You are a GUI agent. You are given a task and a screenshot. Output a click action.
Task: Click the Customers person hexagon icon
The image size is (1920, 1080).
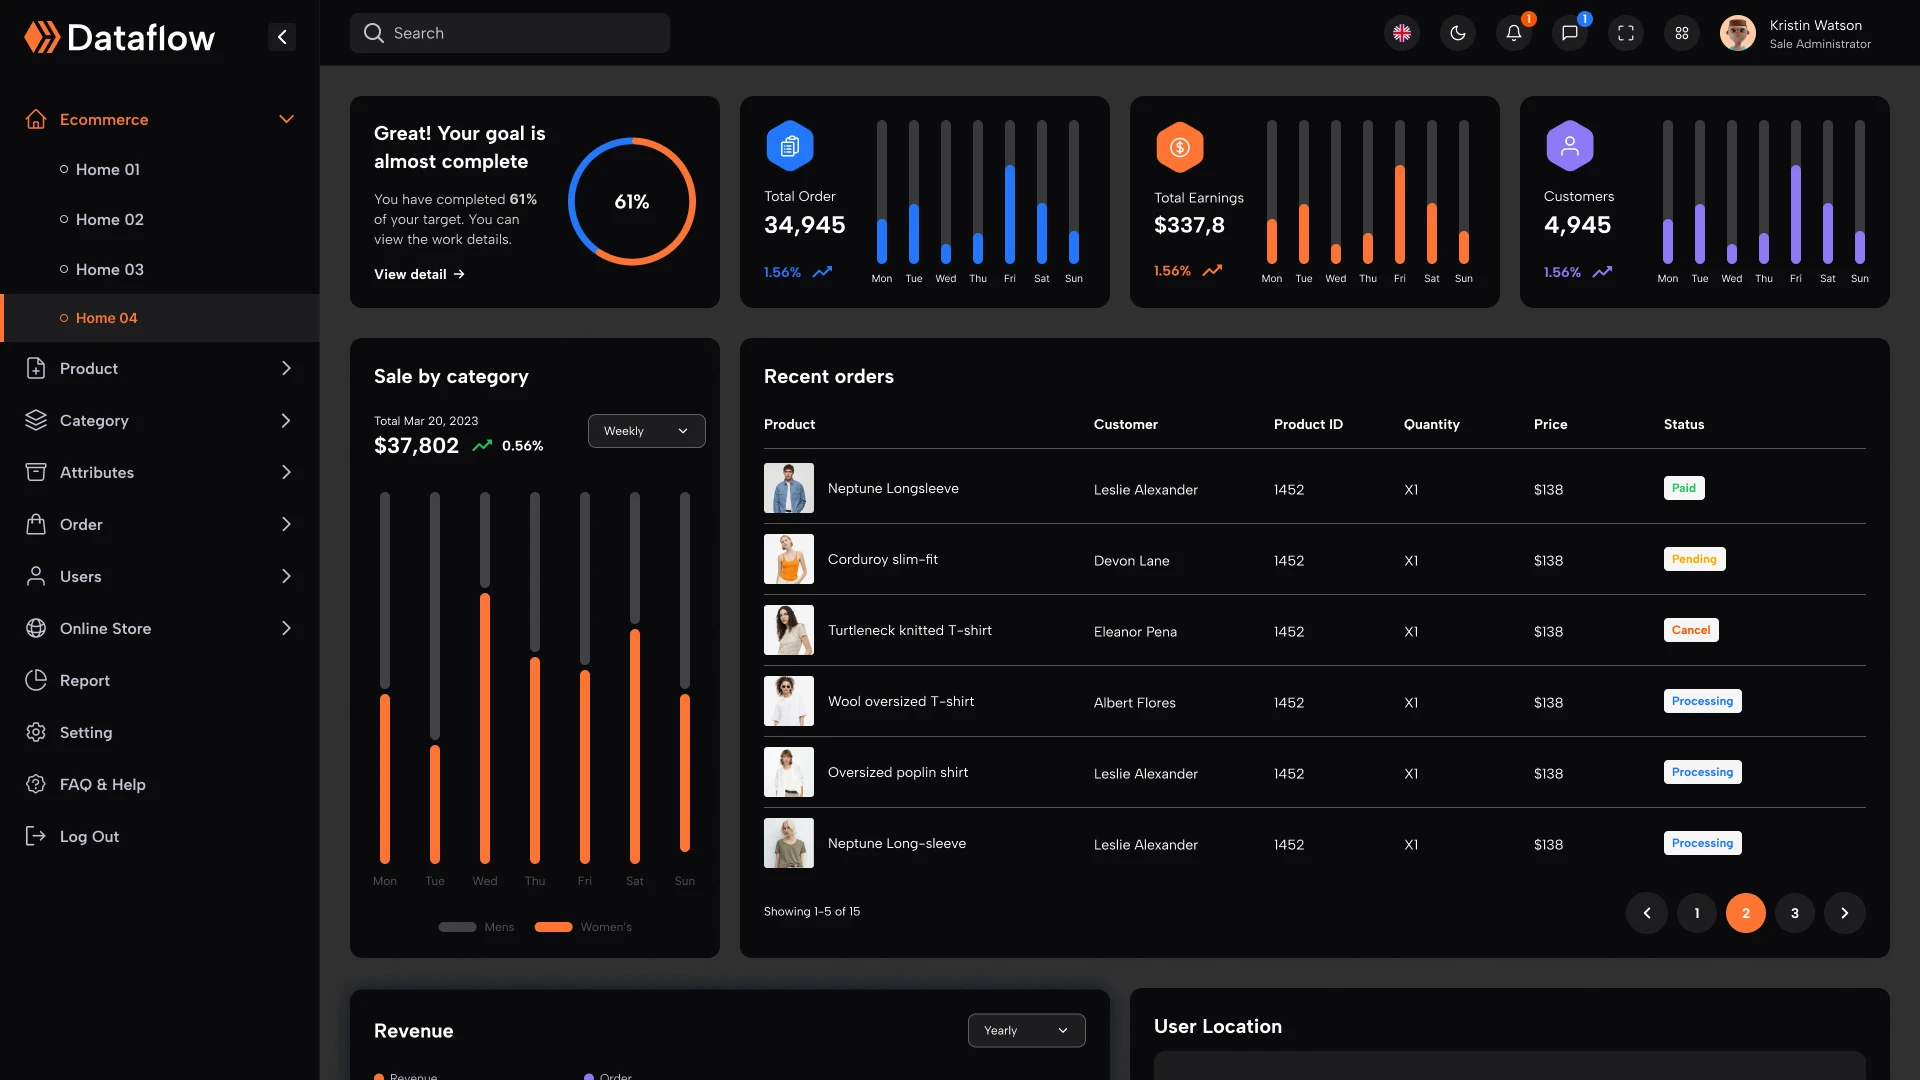click(x=1570, y=147)
